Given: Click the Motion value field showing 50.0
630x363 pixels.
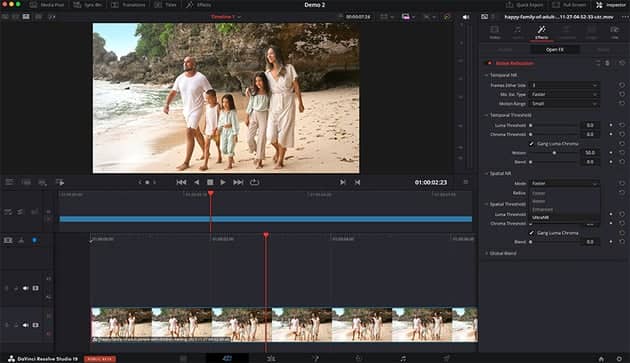Looking at the screenshot, I should (x=589, y=153).
